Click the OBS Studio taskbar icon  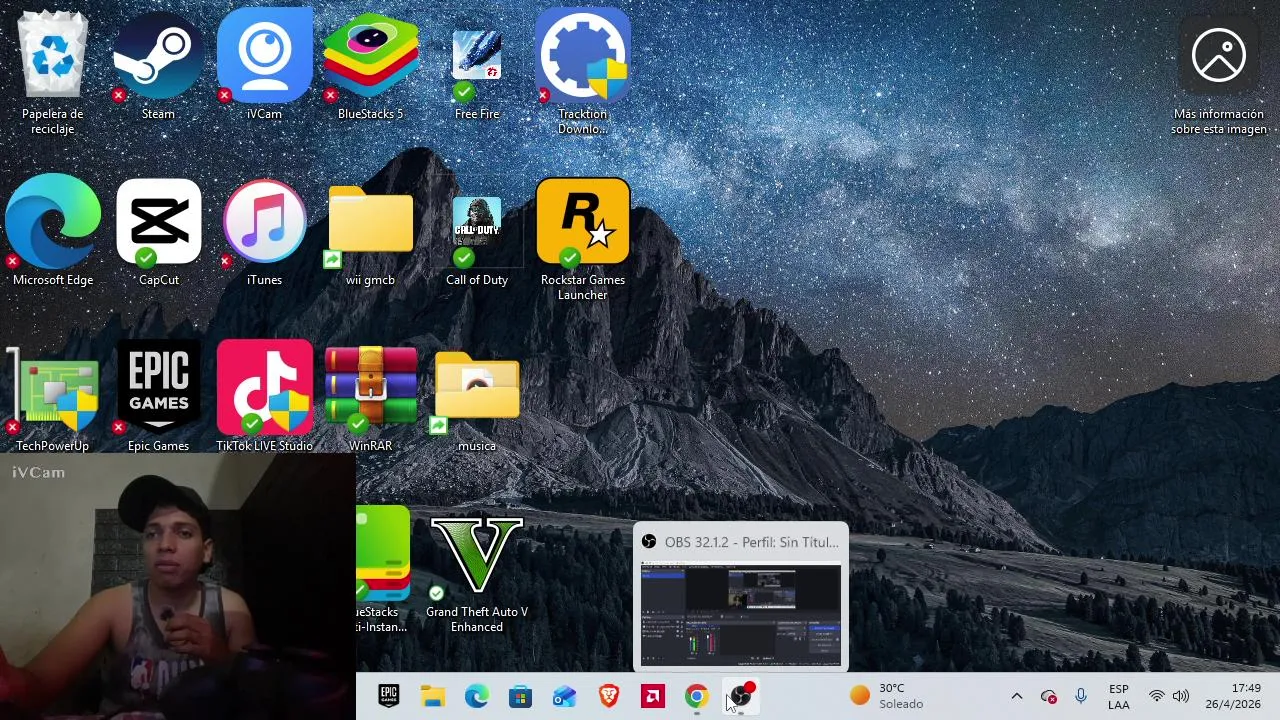(x=741, y=696)
